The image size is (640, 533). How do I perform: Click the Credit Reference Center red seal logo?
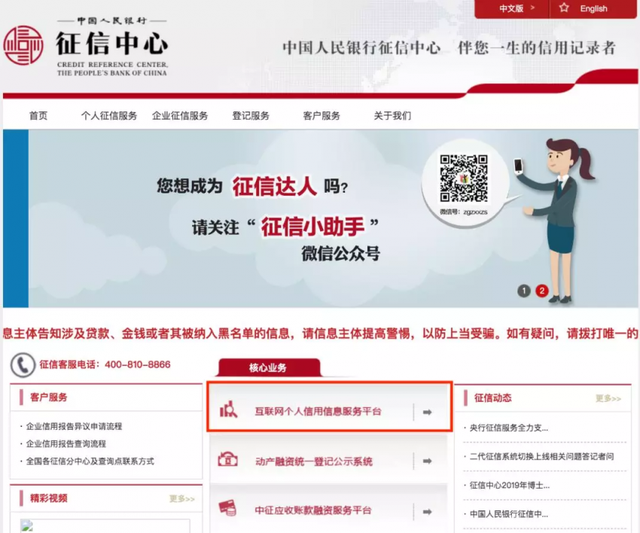[23, 45]
